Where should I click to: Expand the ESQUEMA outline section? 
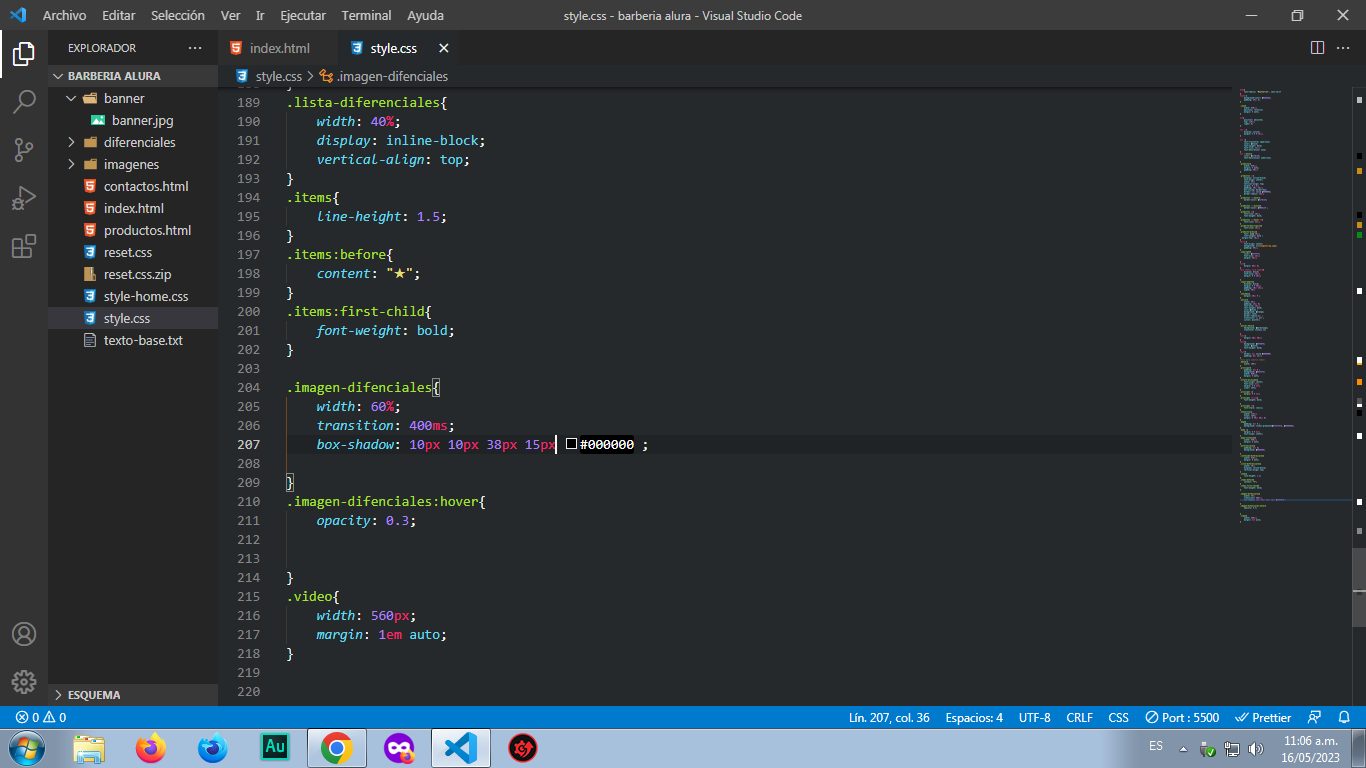pos(133,695)
